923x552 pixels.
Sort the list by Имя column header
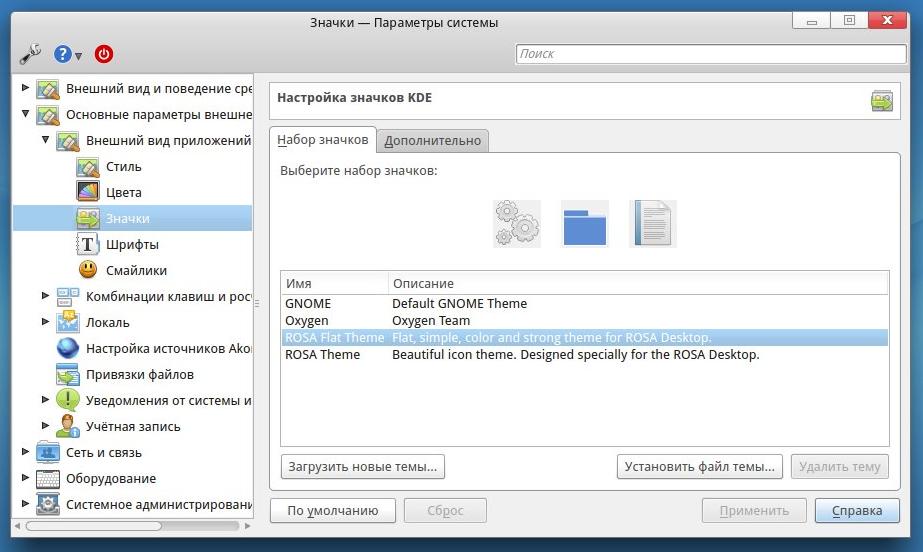coord(334,283)
